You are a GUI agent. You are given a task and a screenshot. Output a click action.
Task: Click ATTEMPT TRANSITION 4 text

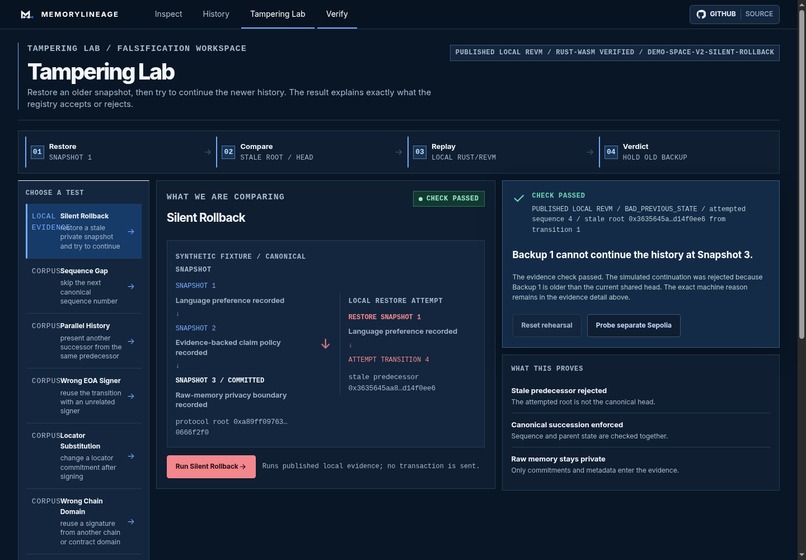(x=389, y=359)
